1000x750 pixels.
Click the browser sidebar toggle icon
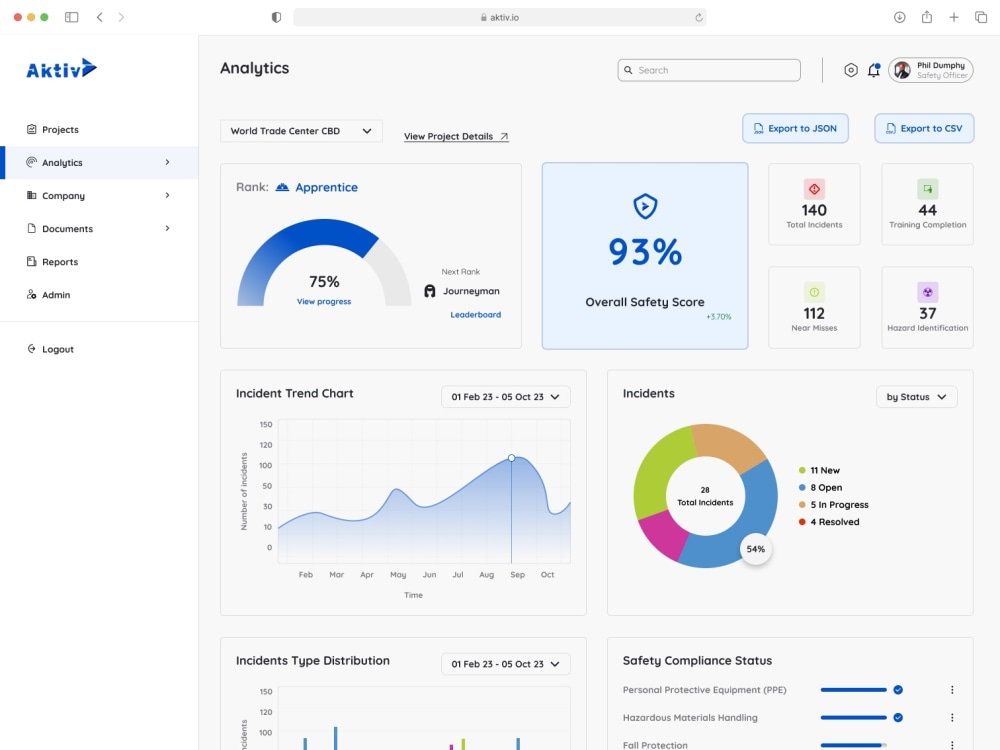click(71, 17)
